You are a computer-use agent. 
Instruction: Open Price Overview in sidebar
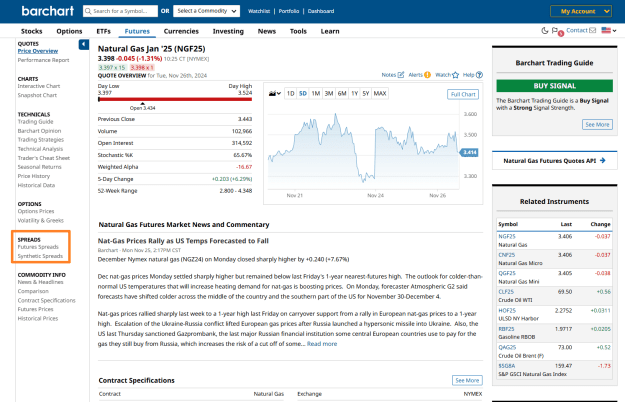[x=38, y=51]
